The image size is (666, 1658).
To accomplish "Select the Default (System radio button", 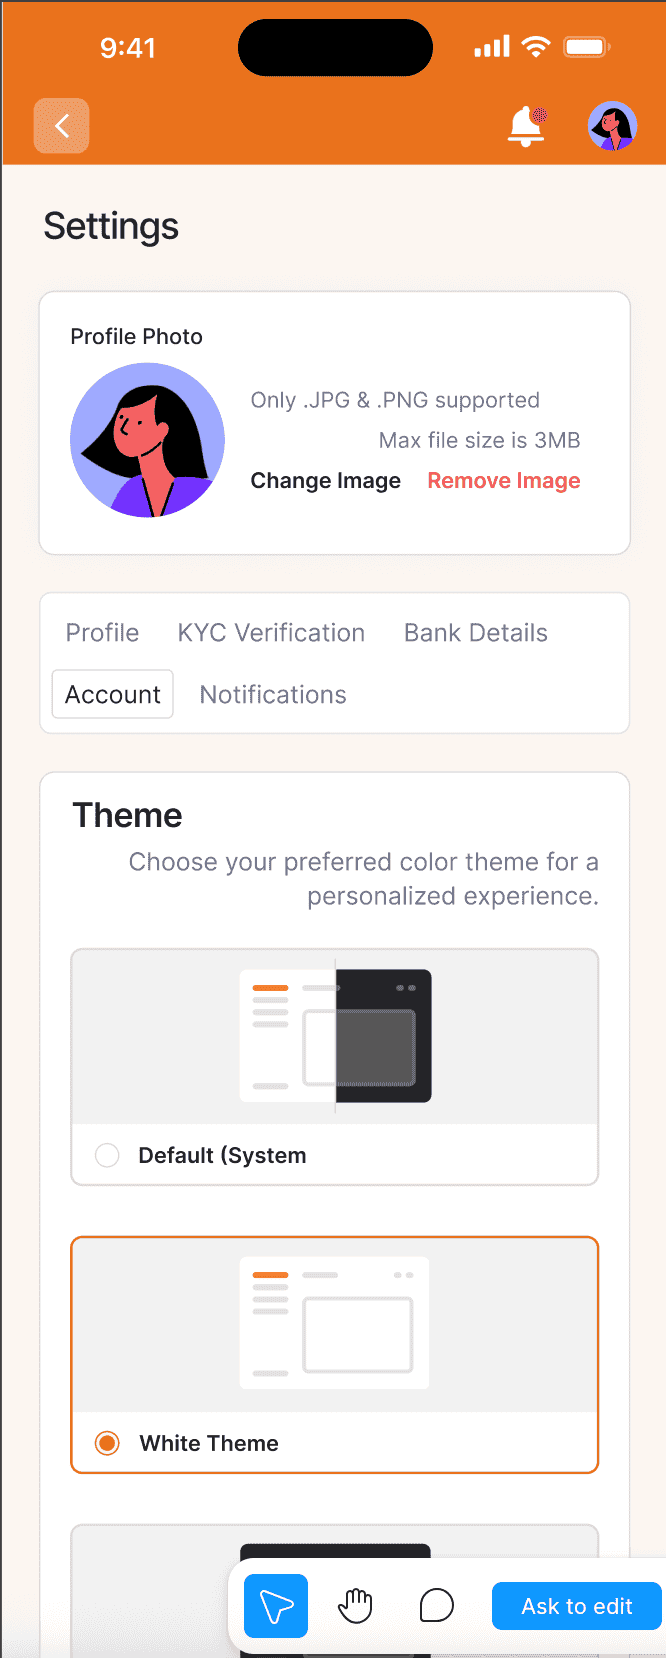I will click(x=107, y=1155).
